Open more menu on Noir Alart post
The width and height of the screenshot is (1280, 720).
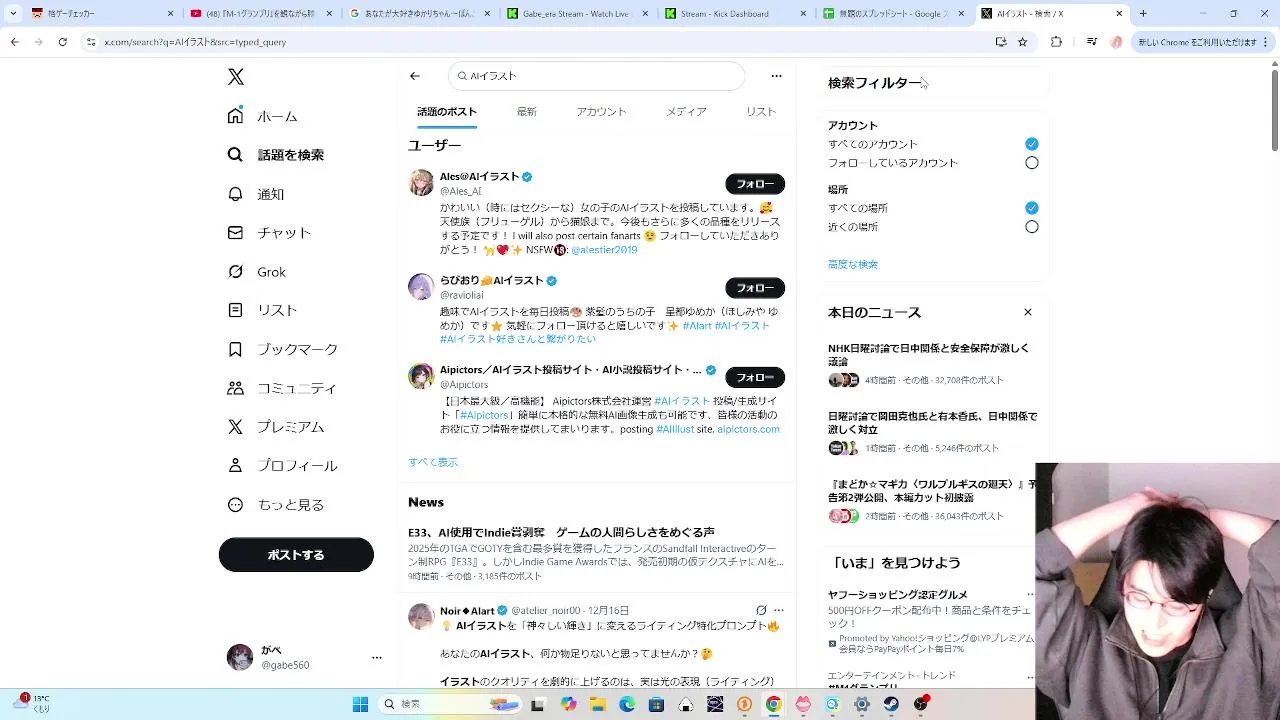779,610
